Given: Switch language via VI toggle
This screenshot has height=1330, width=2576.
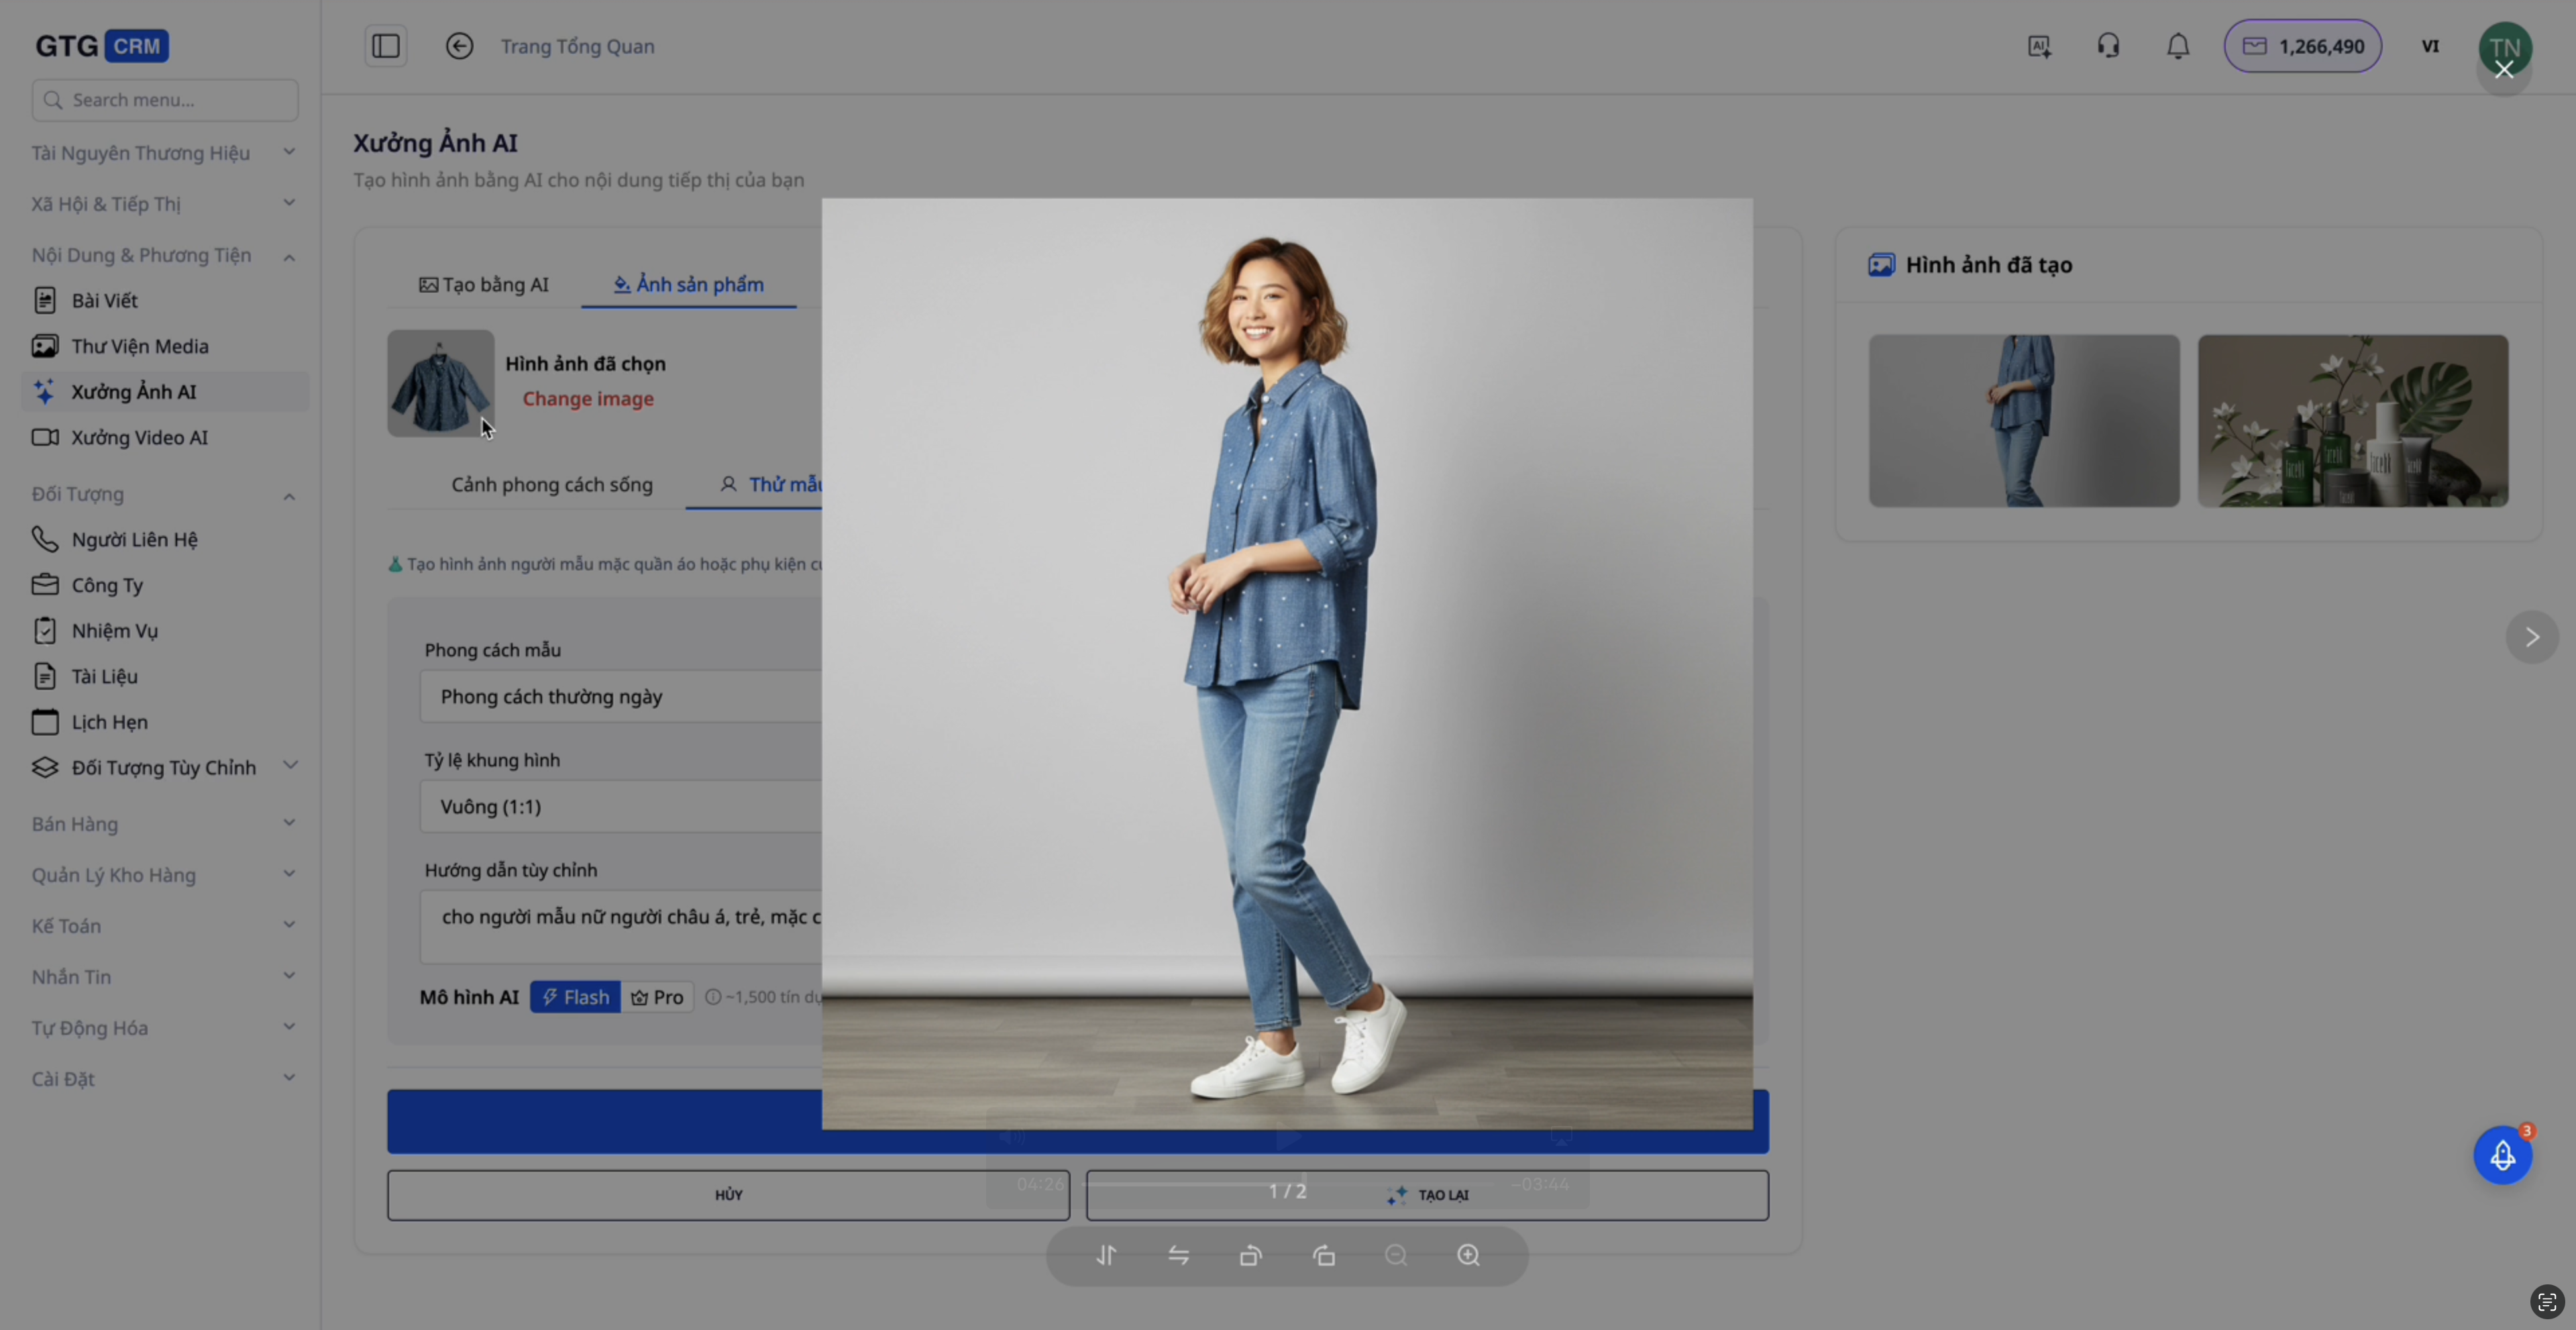Looking at the screenshot, I should pyautogui.click(x=2430, y=46).
